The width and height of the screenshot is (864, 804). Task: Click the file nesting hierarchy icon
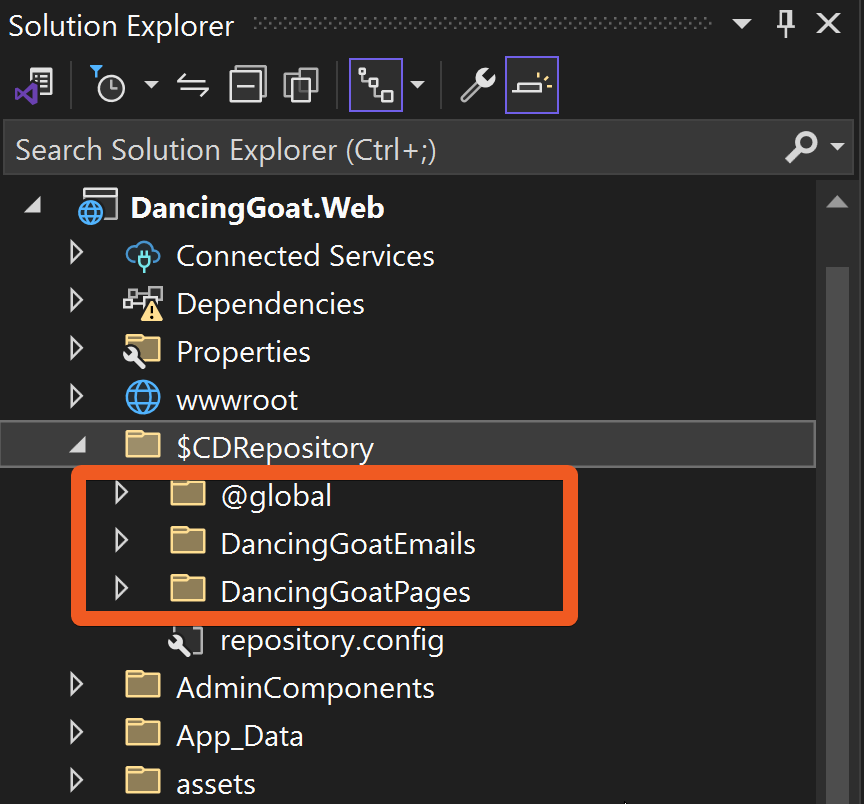click(377, 86)
